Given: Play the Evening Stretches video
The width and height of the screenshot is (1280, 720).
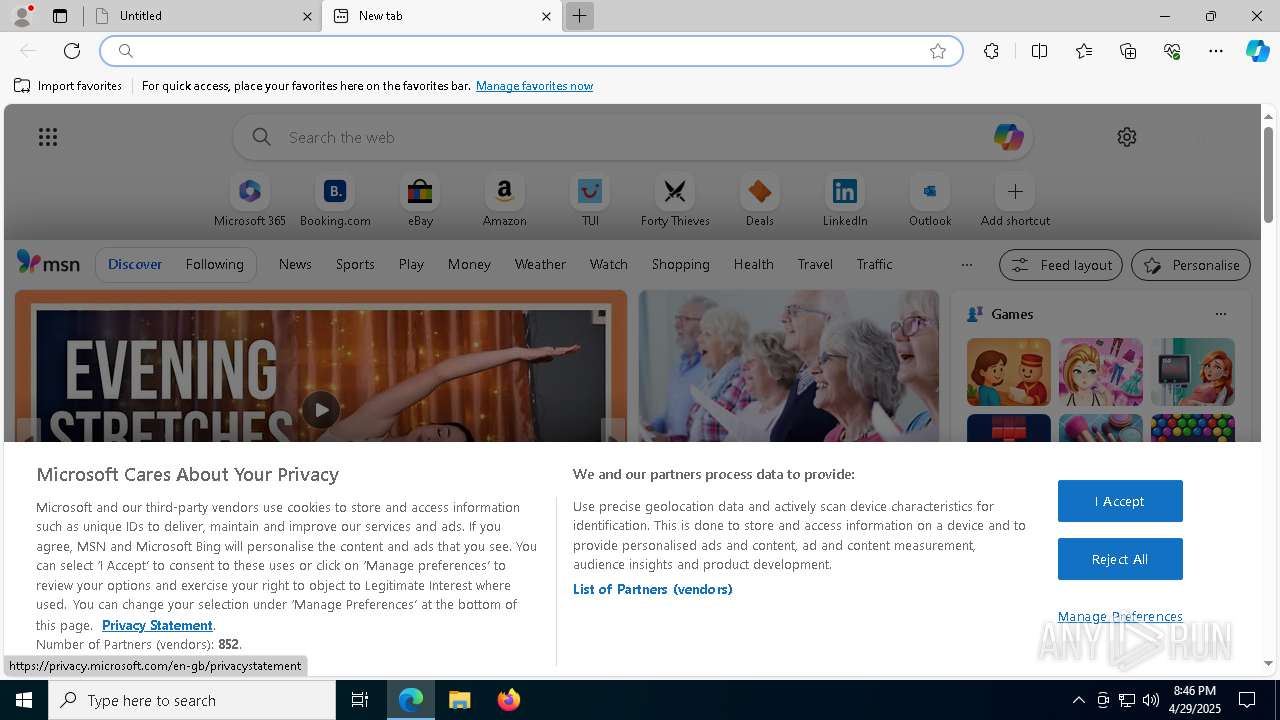Looking at the screenshot, I should coord(320,410).
